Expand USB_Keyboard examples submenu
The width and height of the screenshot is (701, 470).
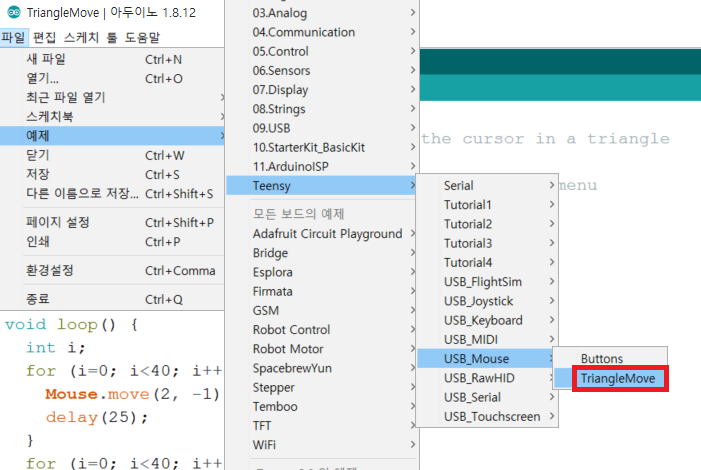pos(487,320)
